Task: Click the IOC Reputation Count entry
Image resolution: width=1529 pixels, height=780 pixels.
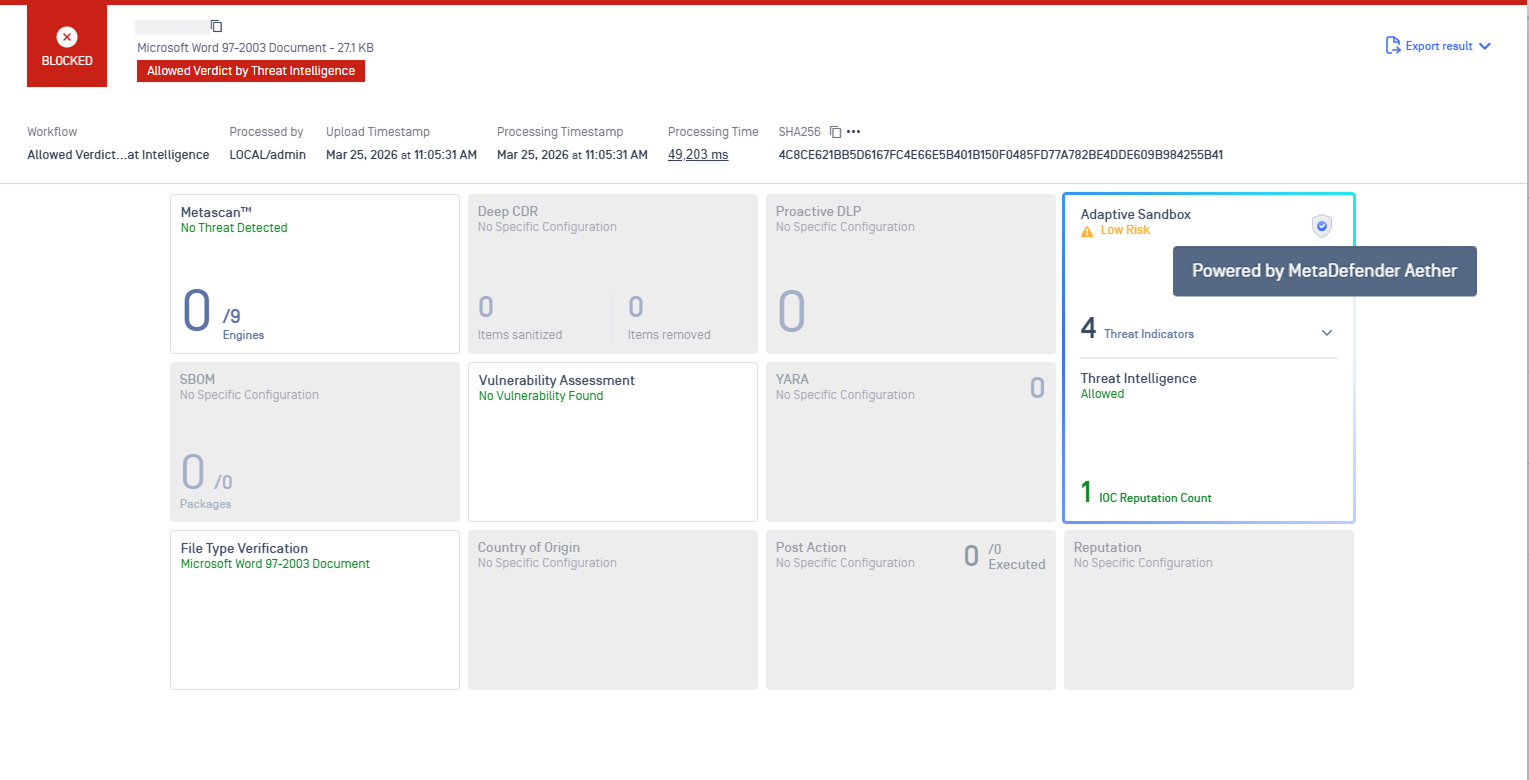Action: [1154, 497]
